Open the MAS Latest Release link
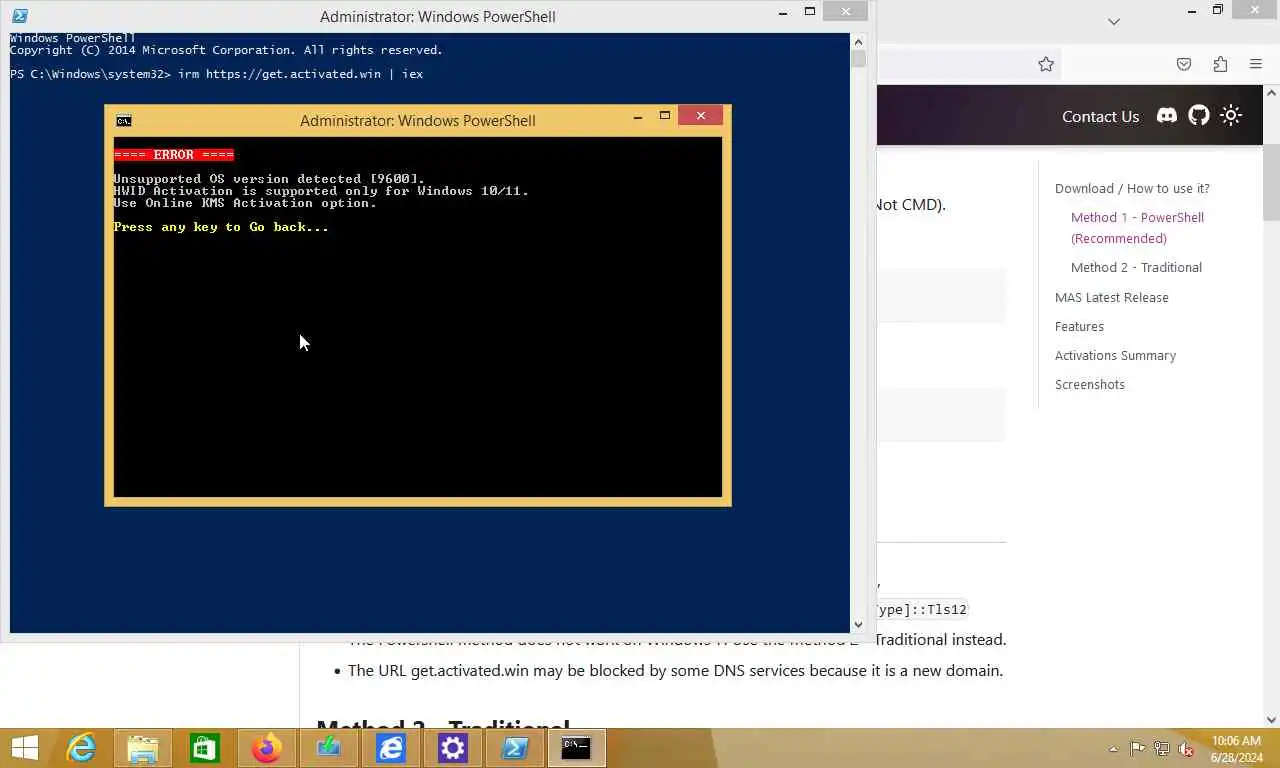The width and height of the screenshot is (1280, 768). coord(1111,297)
